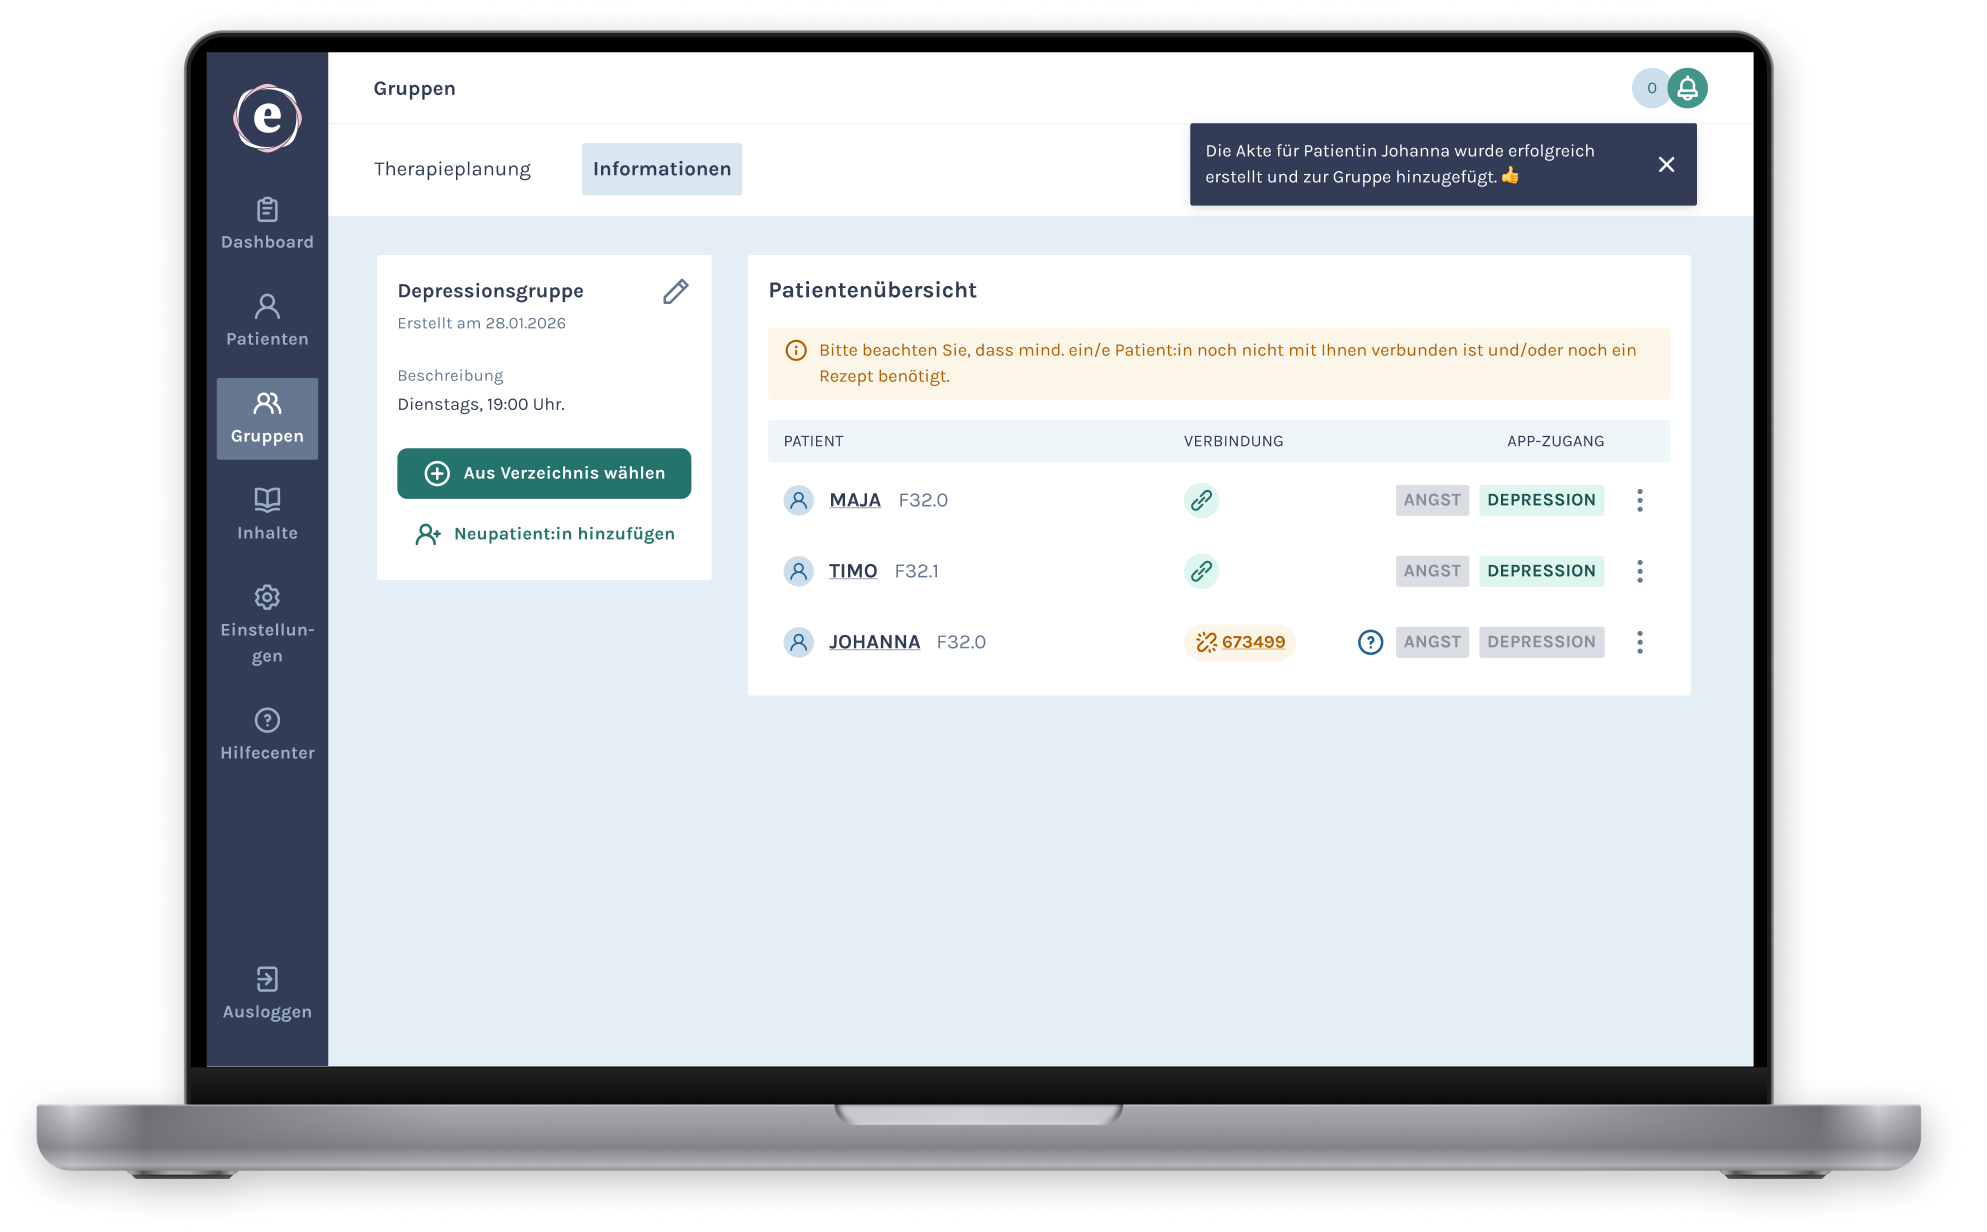Click Neupatient:in hinzufügen link
This screenshot has height=1232, width=1987.
545,534
